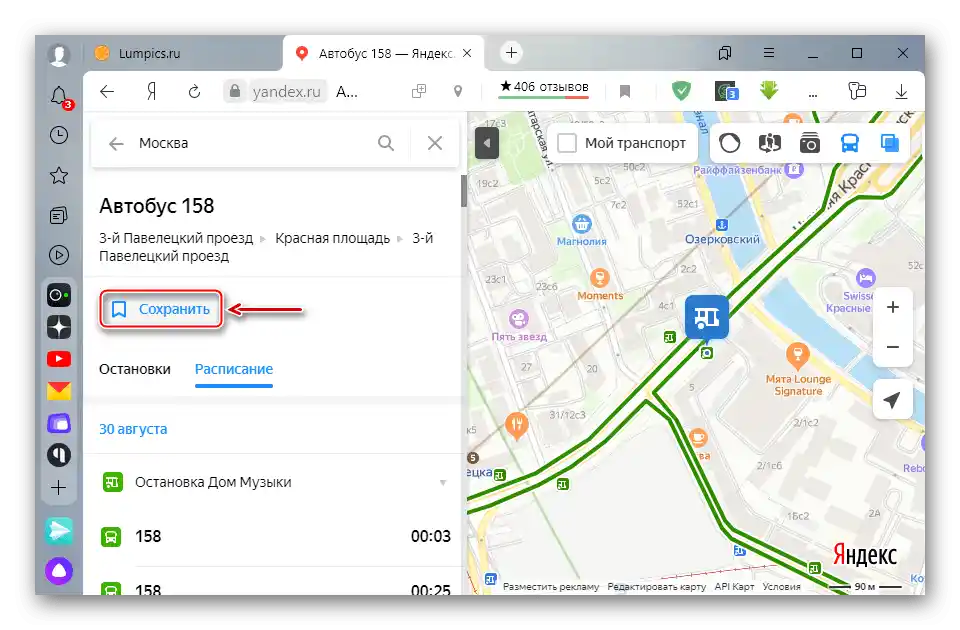
Task: Open new tab with plus button
Action: pos(511,53)
